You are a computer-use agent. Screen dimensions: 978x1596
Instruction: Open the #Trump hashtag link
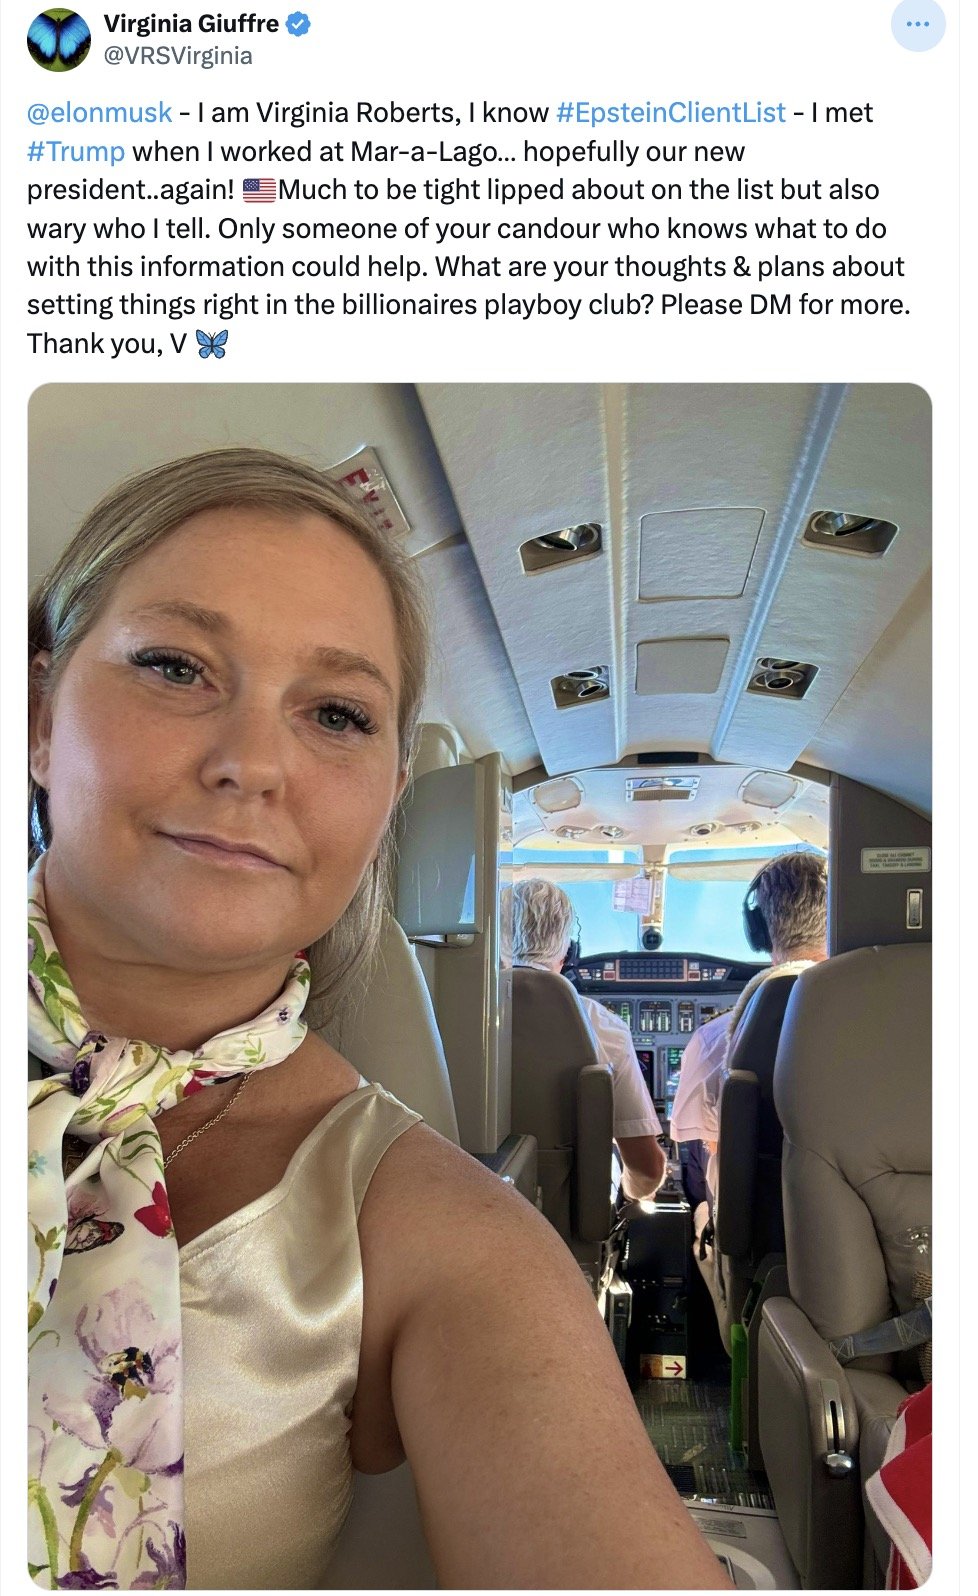(x=76, y=152)
